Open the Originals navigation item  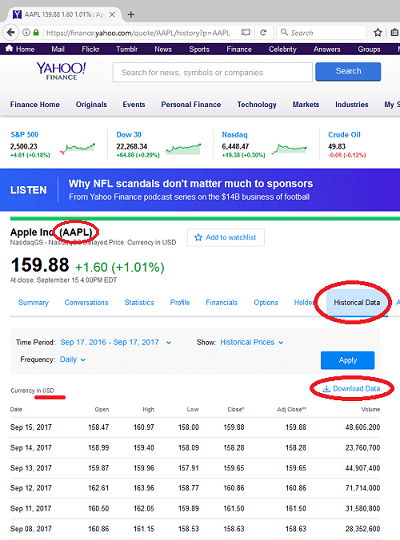coord(91,104)
